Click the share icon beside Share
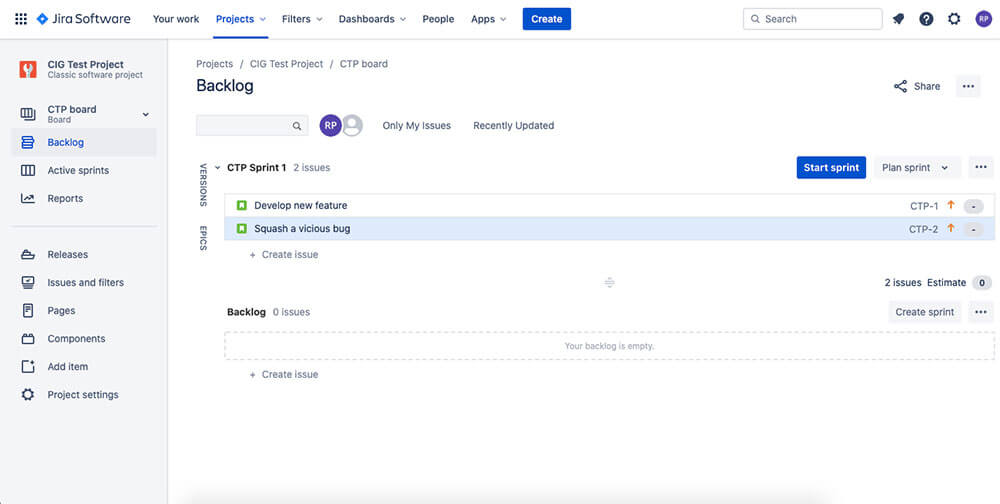The image size is (1000, 504). (901, 86)
